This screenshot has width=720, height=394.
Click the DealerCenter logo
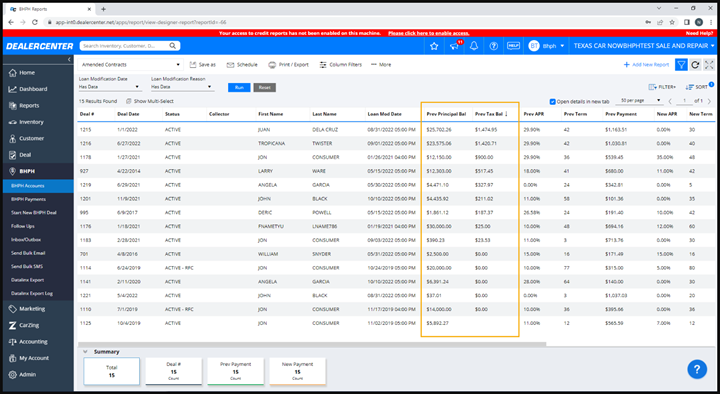[39, 46]
